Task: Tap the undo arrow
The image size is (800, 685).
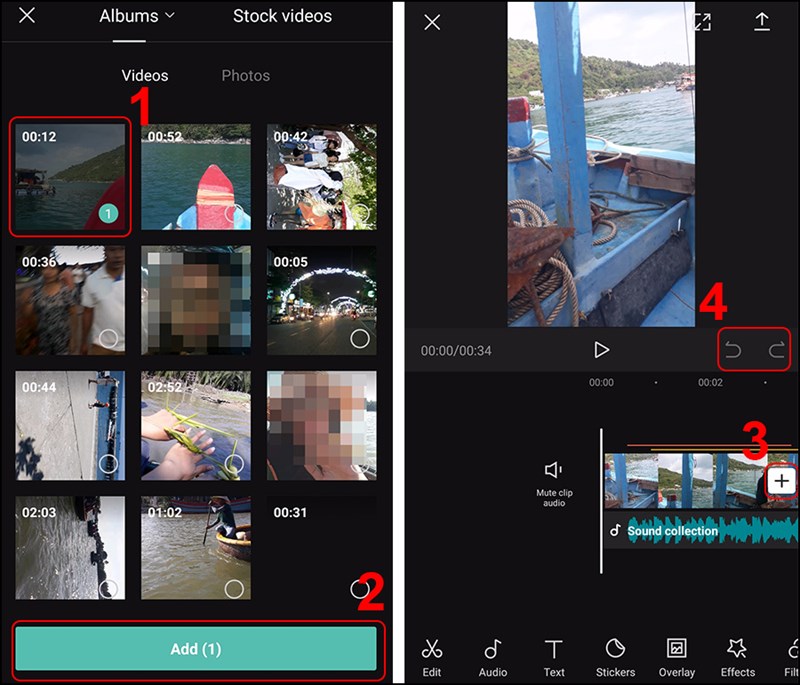Action: (732, 349)
